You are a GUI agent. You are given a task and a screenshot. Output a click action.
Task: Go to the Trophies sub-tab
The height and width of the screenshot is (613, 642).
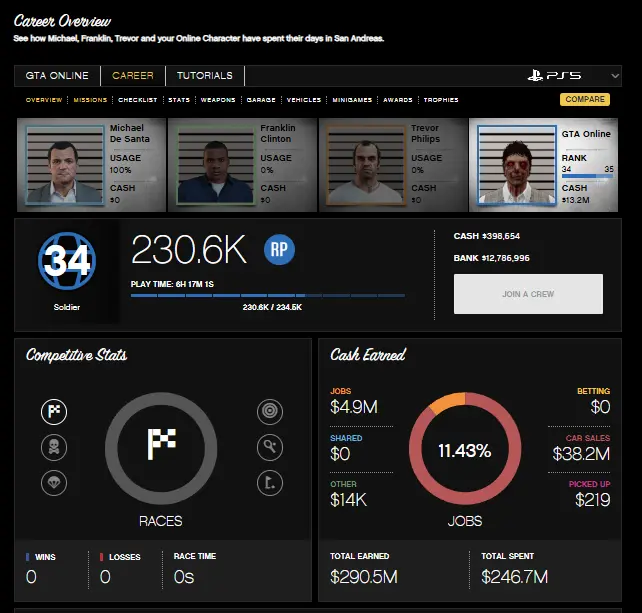tap(441, 100)
